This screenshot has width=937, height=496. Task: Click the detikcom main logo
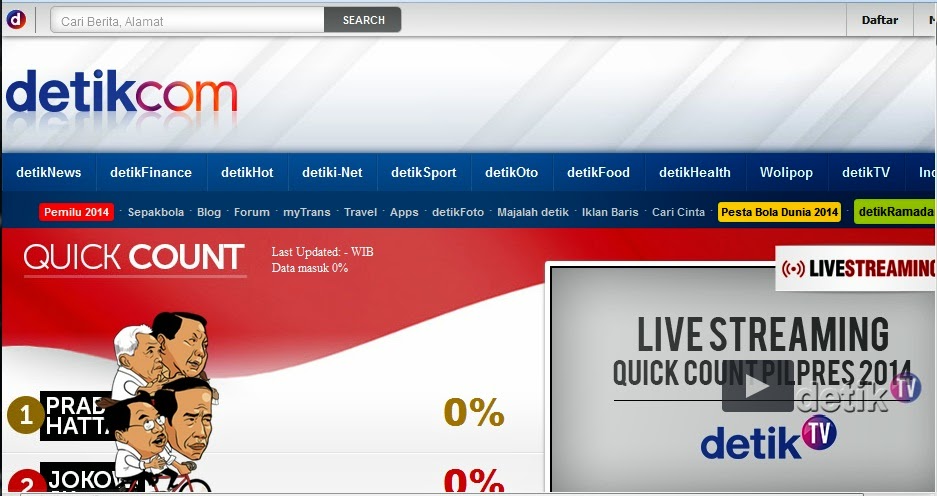tap(121, 91)
